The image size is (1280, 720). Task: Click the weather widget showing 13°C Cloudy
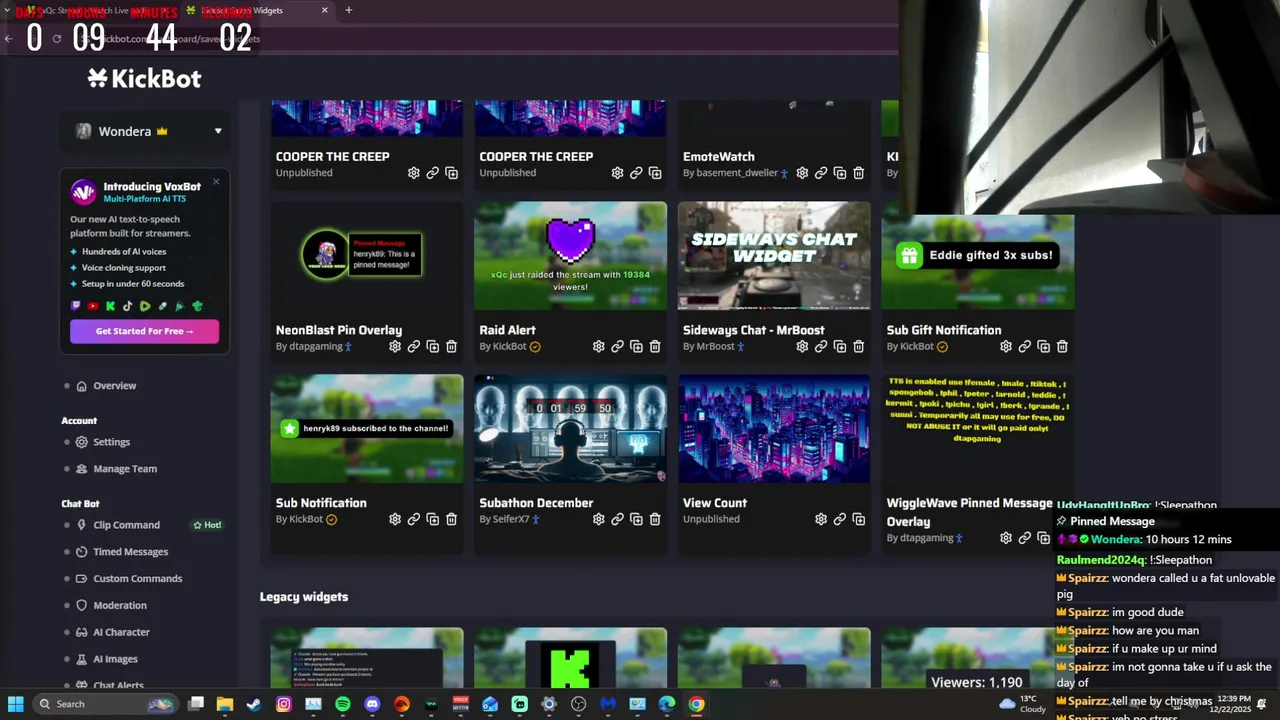[x=1024, y=704]
